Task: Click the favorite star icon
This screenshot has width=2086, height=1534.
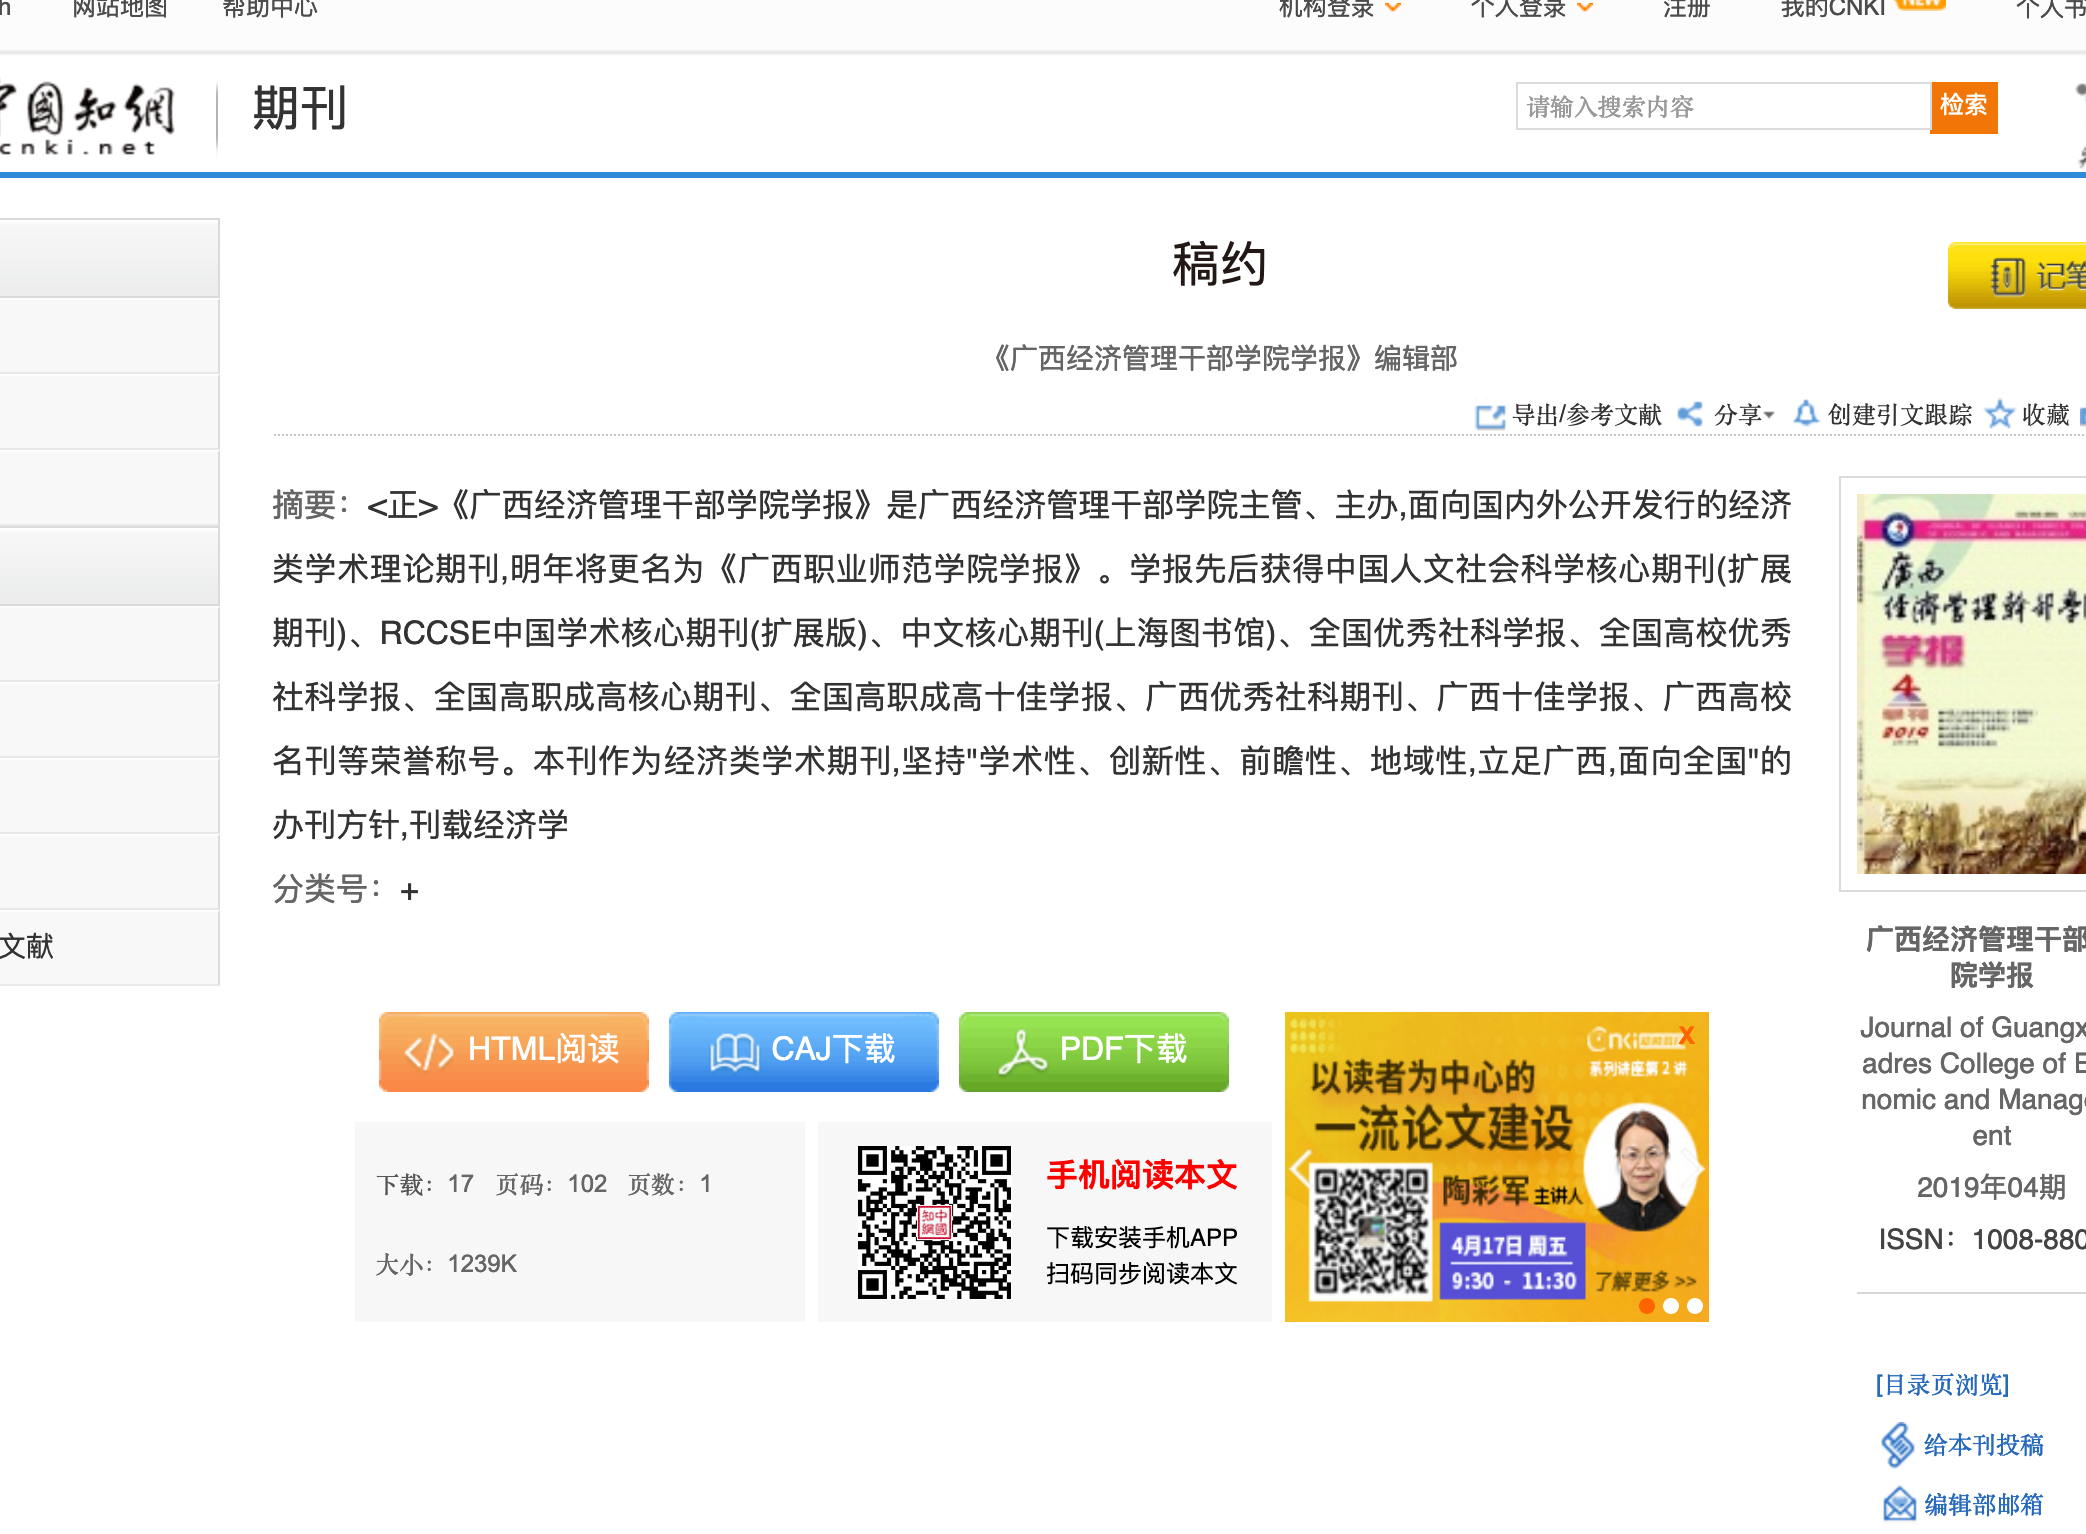Action: [x=1999, y=414]
